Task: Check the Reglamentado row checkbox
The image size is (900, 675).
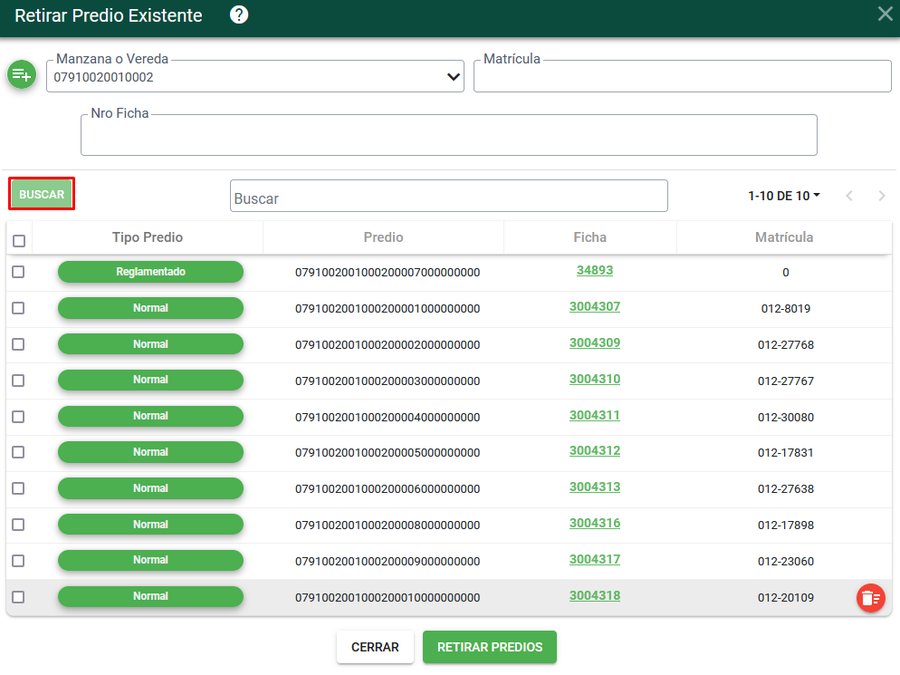Action: (18, 272)
